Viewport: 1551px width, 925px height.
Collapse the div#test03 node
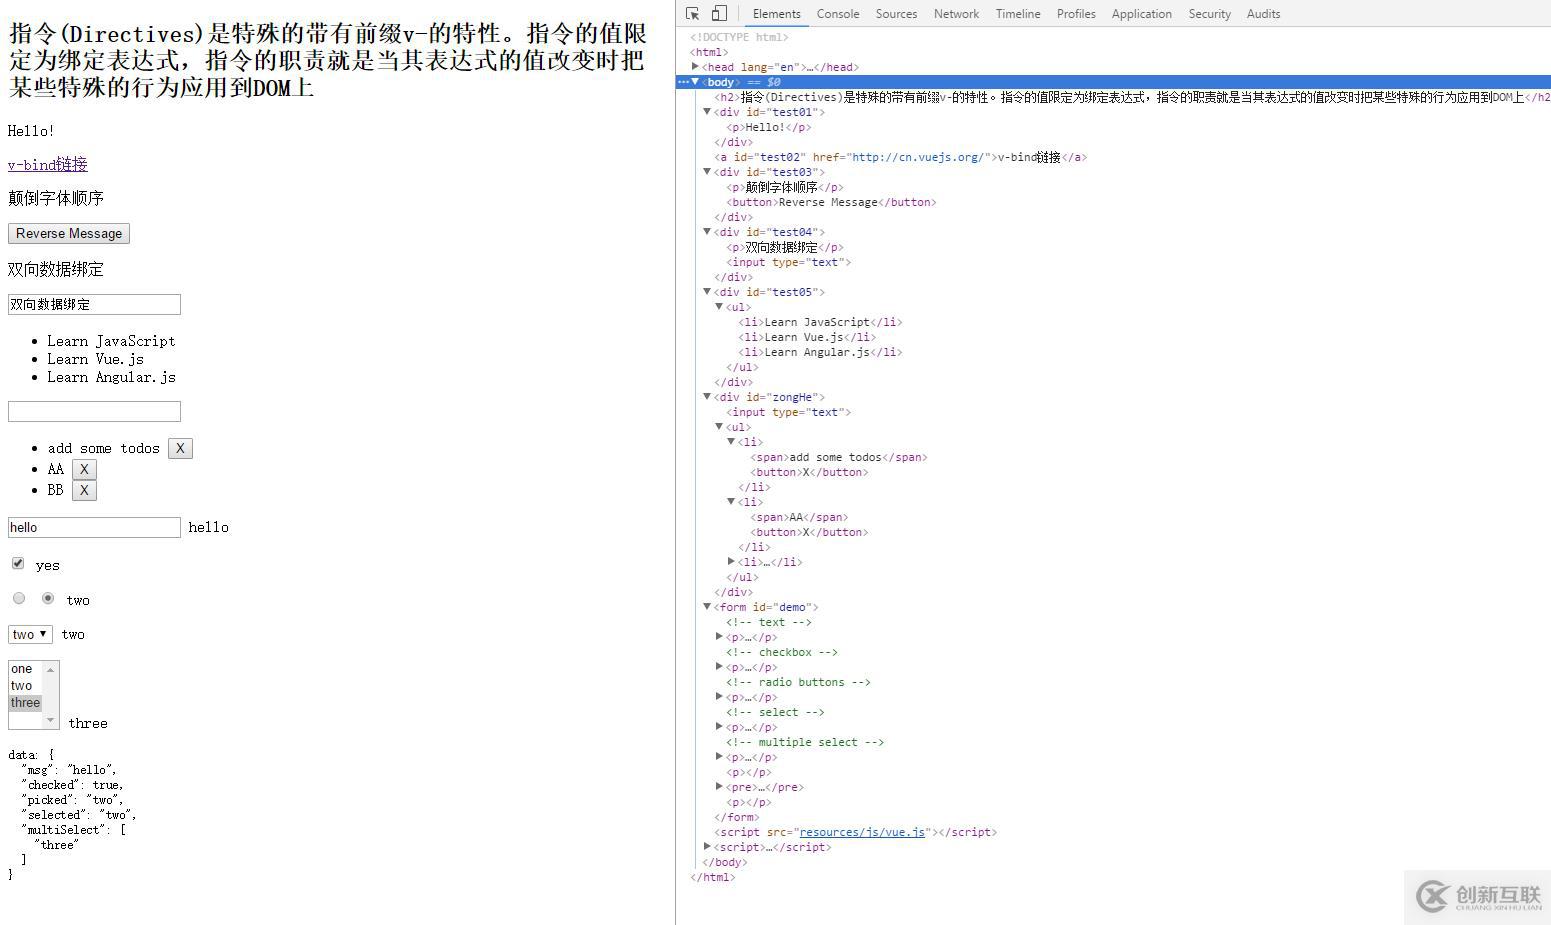(x=707, y=171)
